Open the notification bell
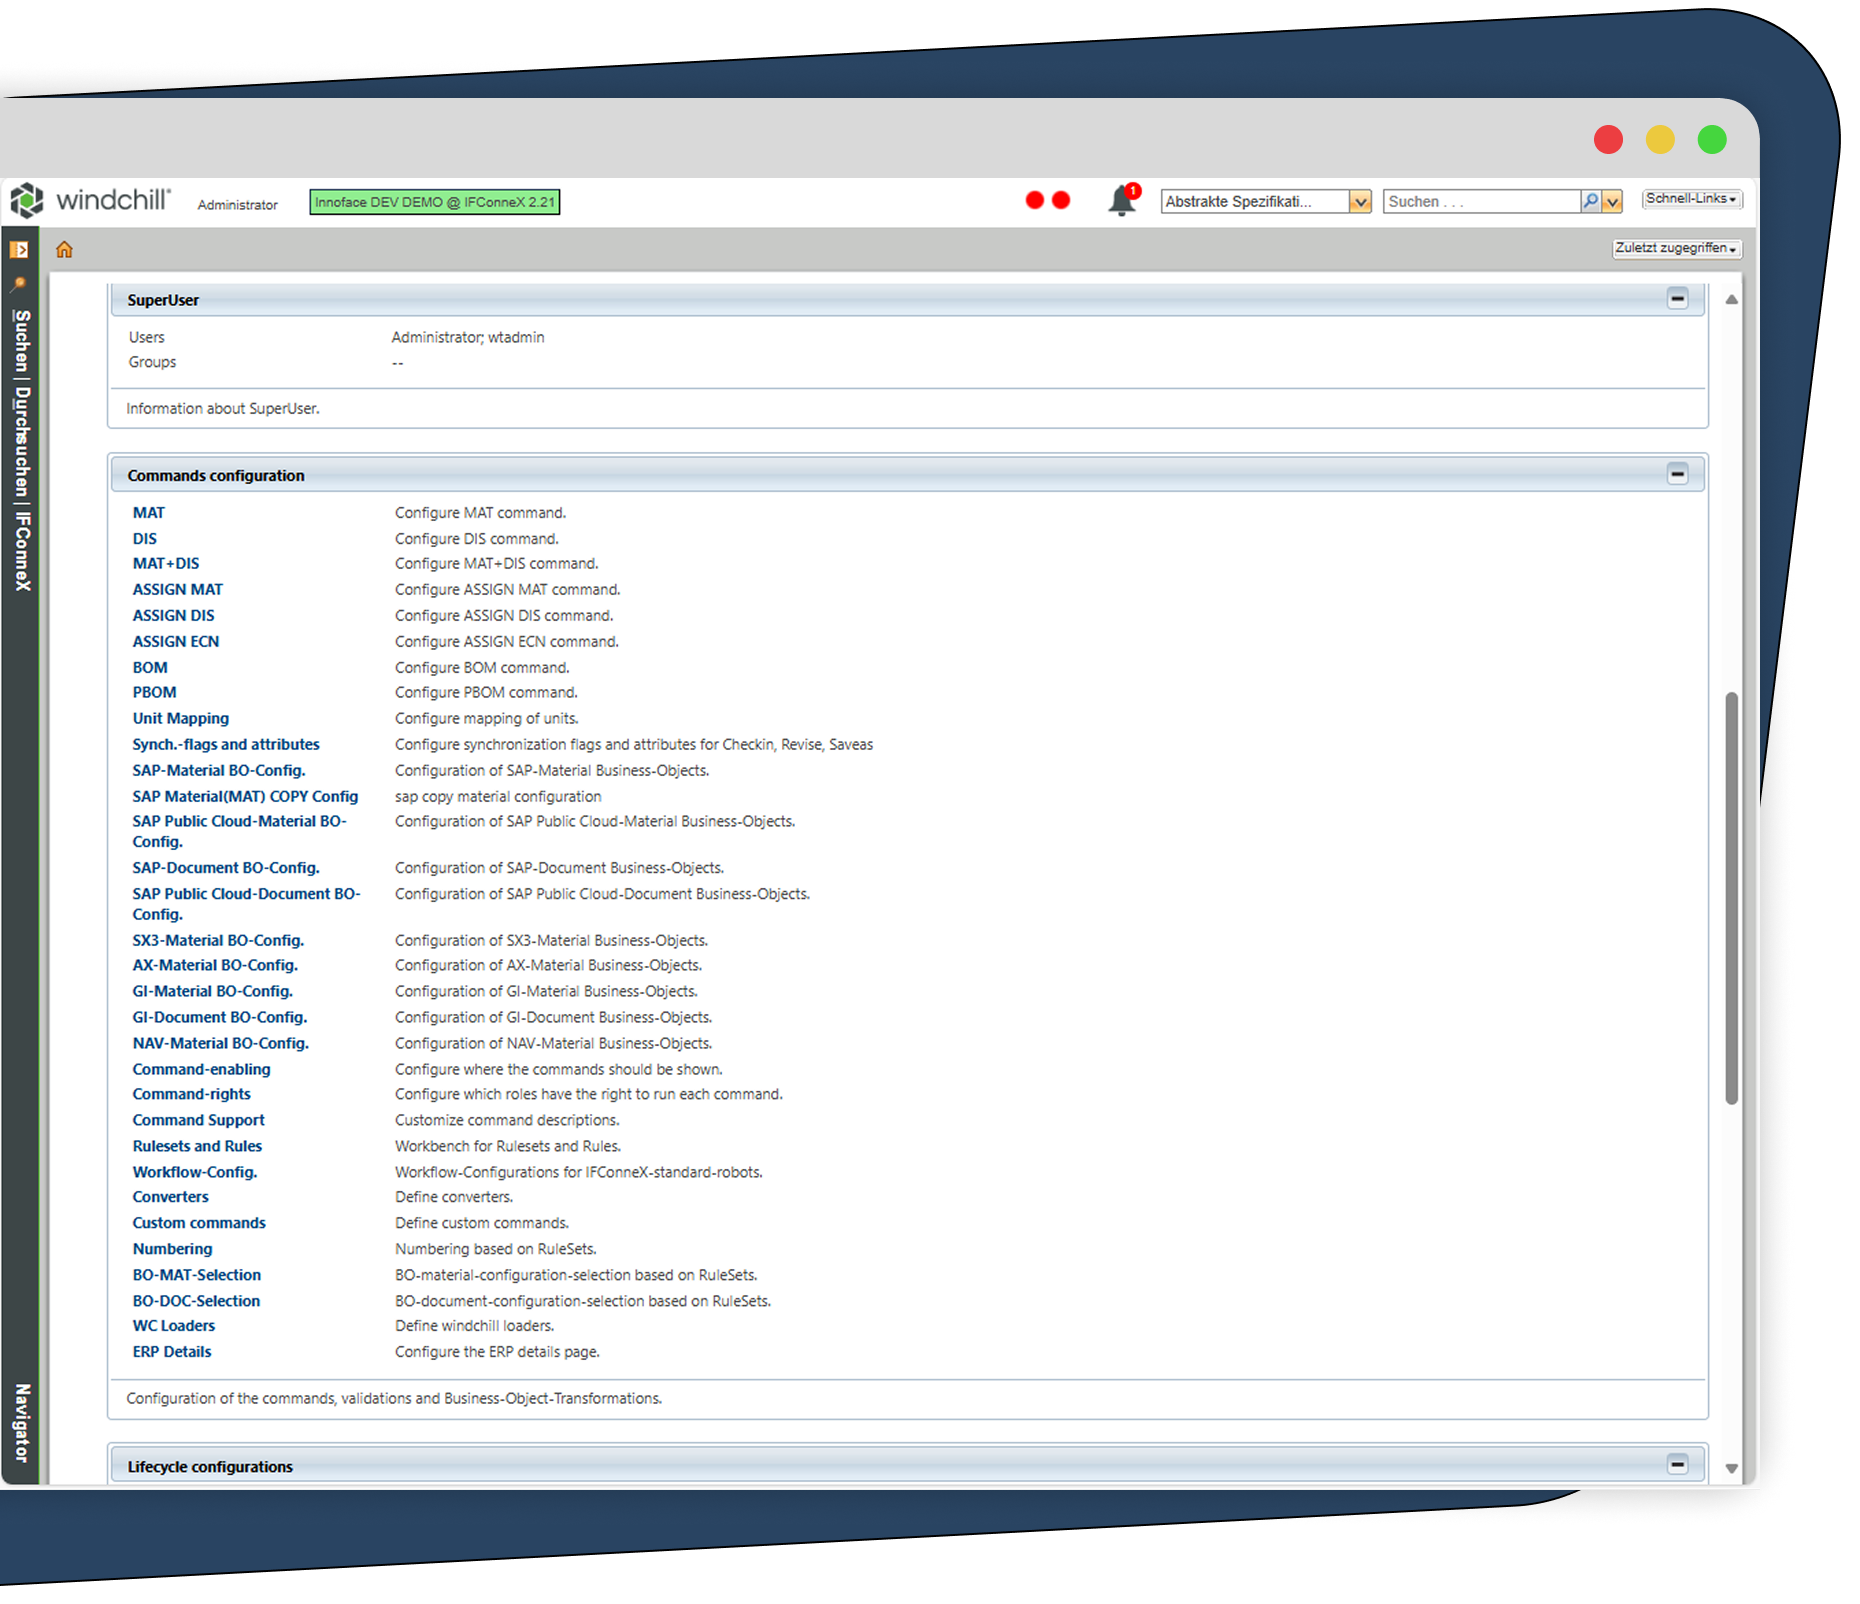Viewport: 1860px width, 1604px height. pos(1122,201)
